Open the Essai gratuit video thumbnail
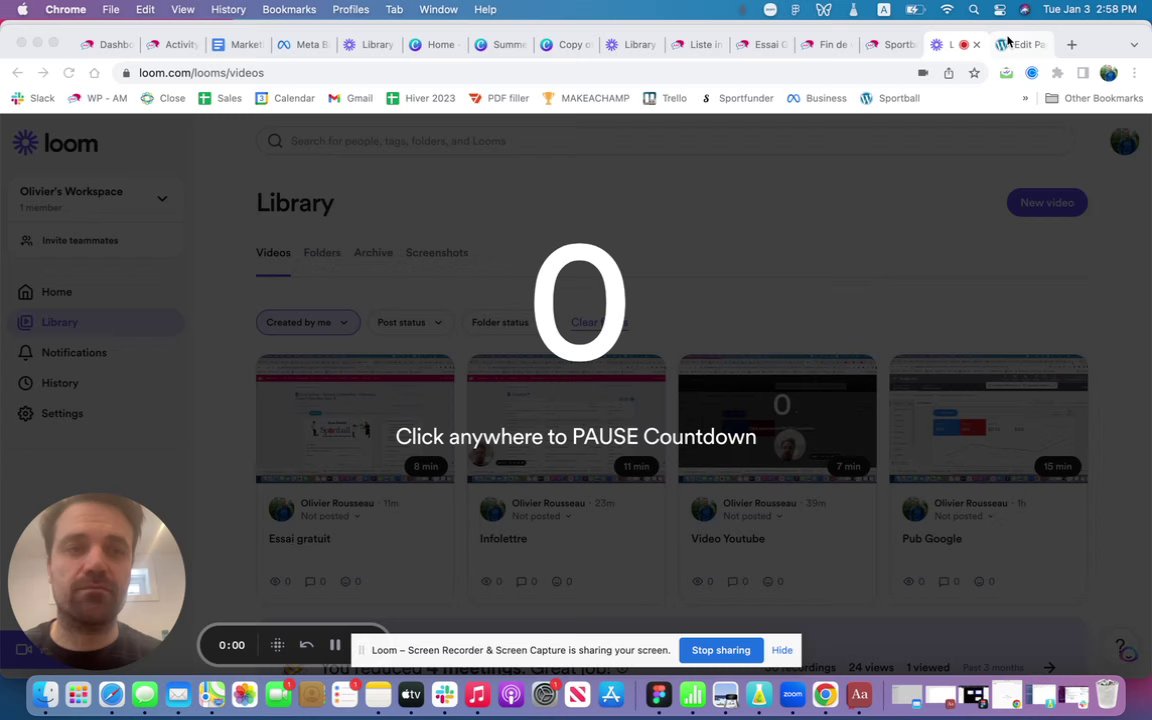 (355, 419)
